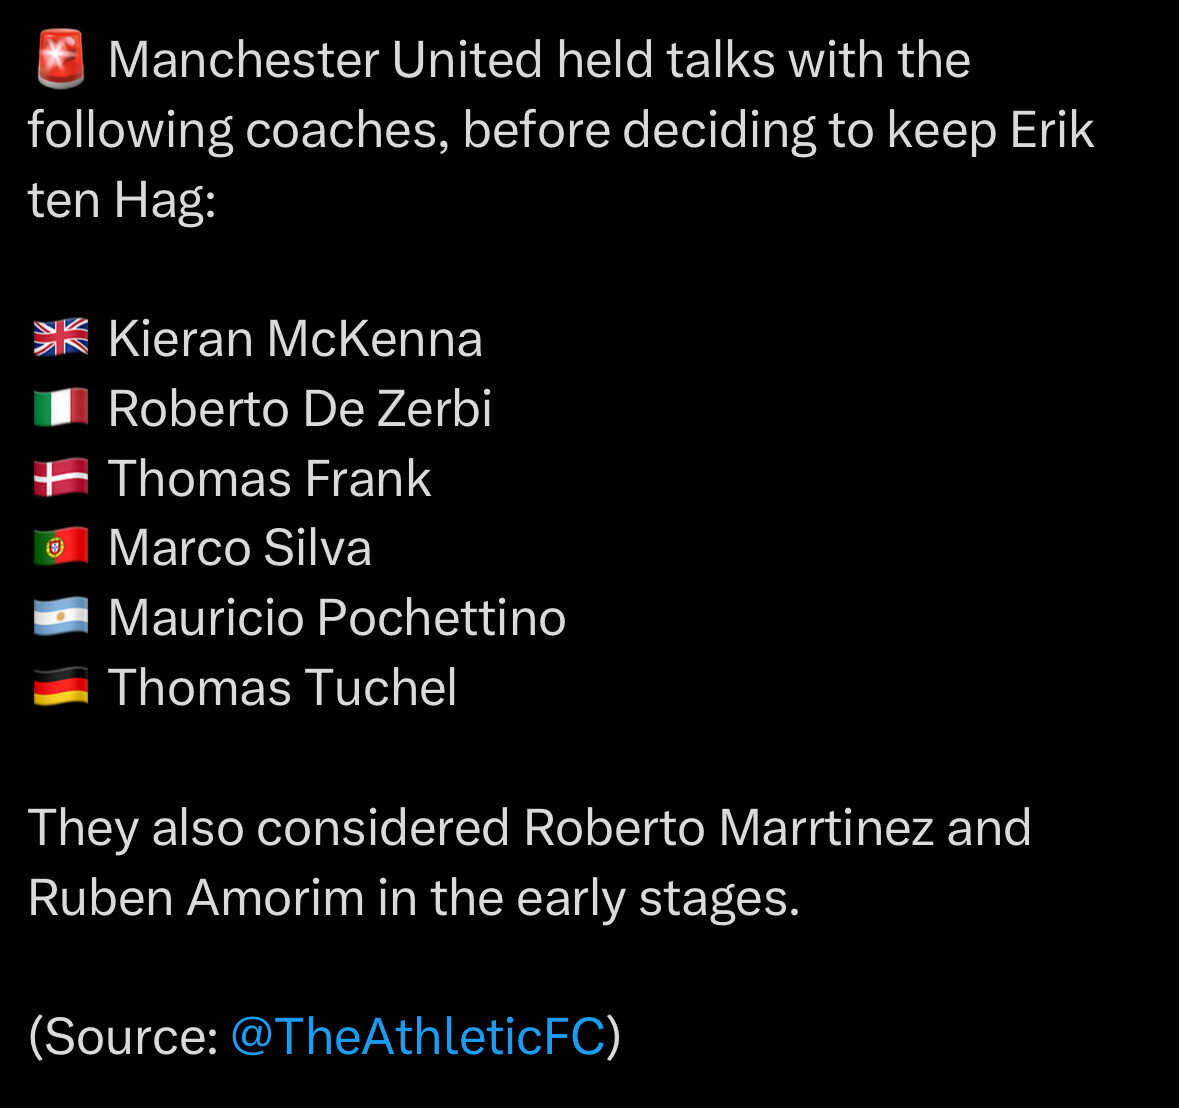Click the Danish flag beside Thomas Frank
This screenshot has width=1179, height=1108.
tap(61, 477)
